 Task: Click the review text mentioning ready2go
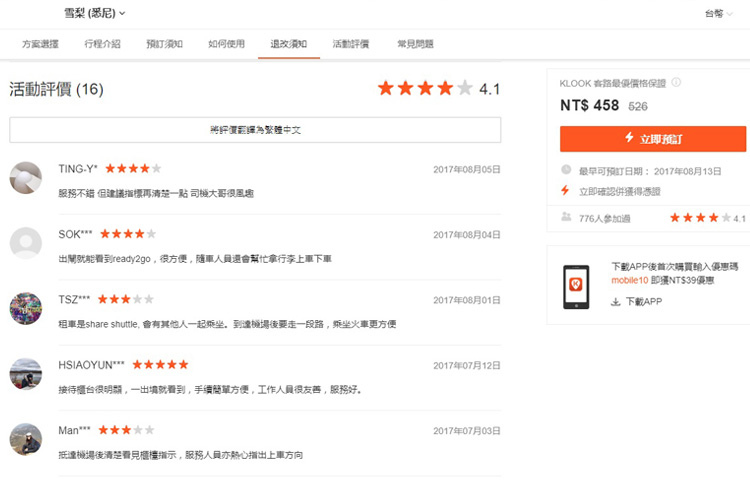(195, 259)
